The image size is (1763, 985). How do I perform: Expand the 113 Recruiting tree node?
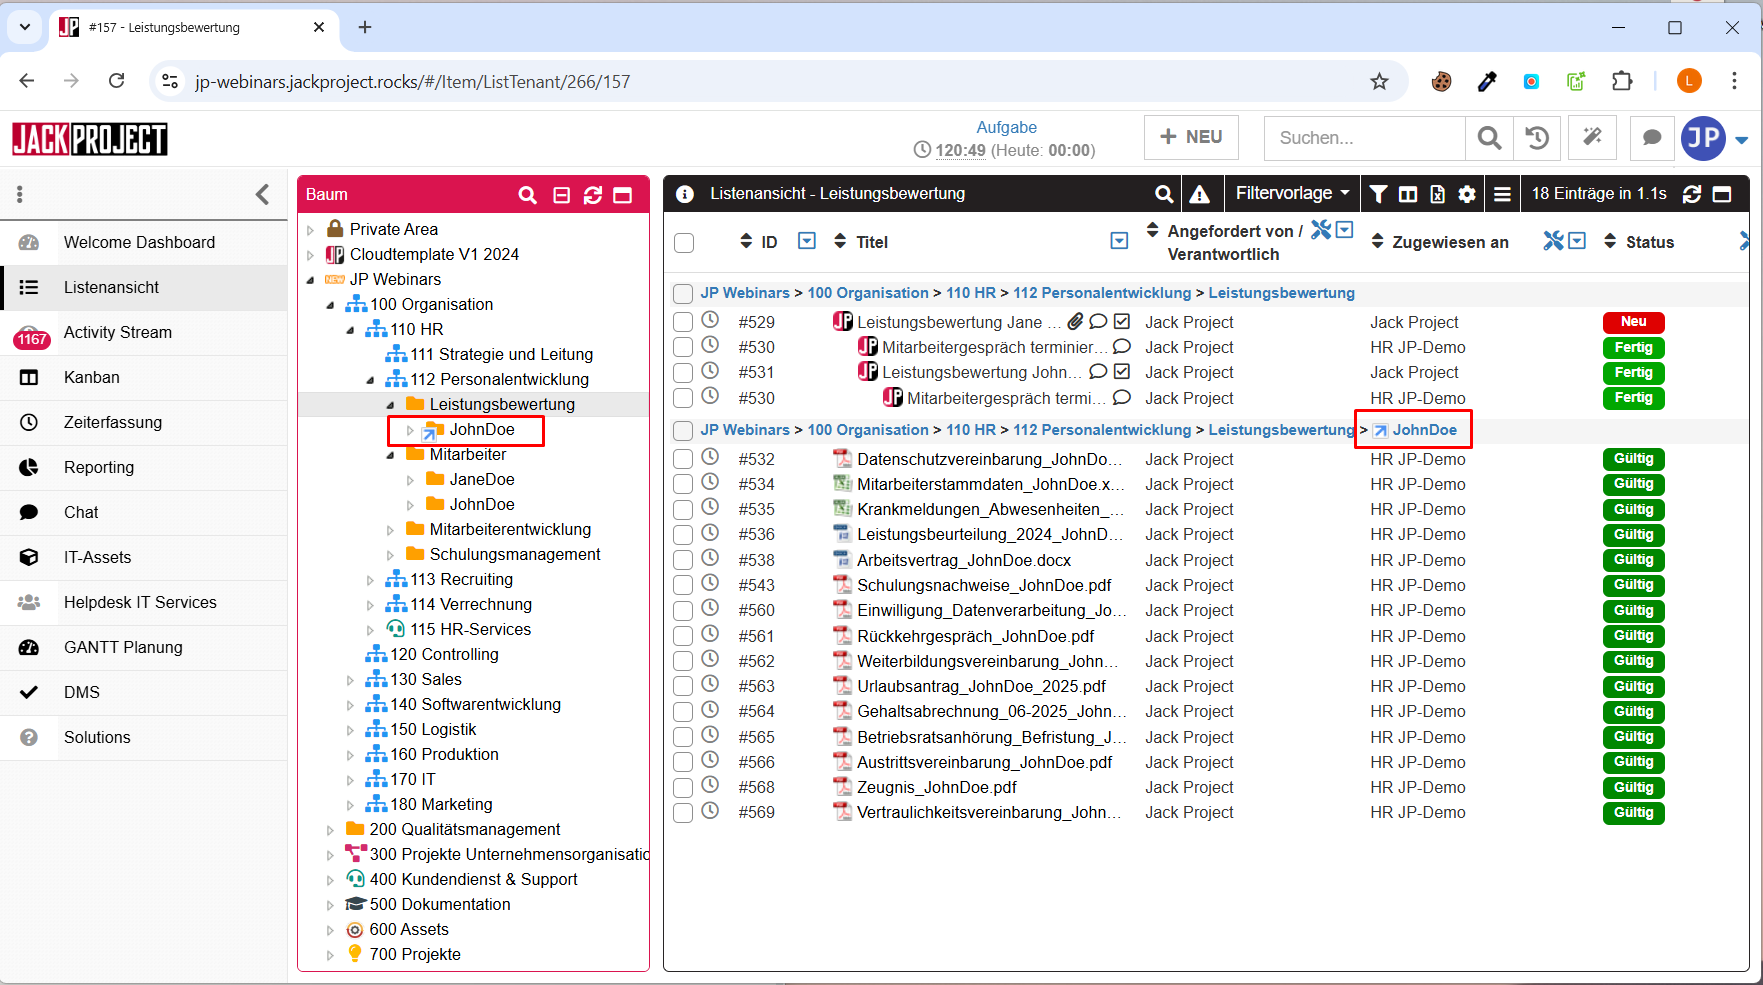click(x=370, y=580)
